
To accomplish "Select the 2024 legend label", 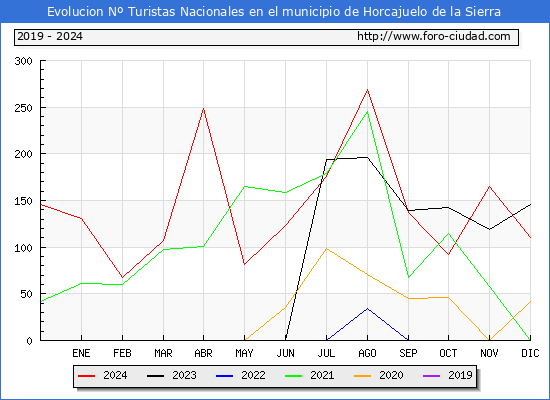I will point(115,375).
